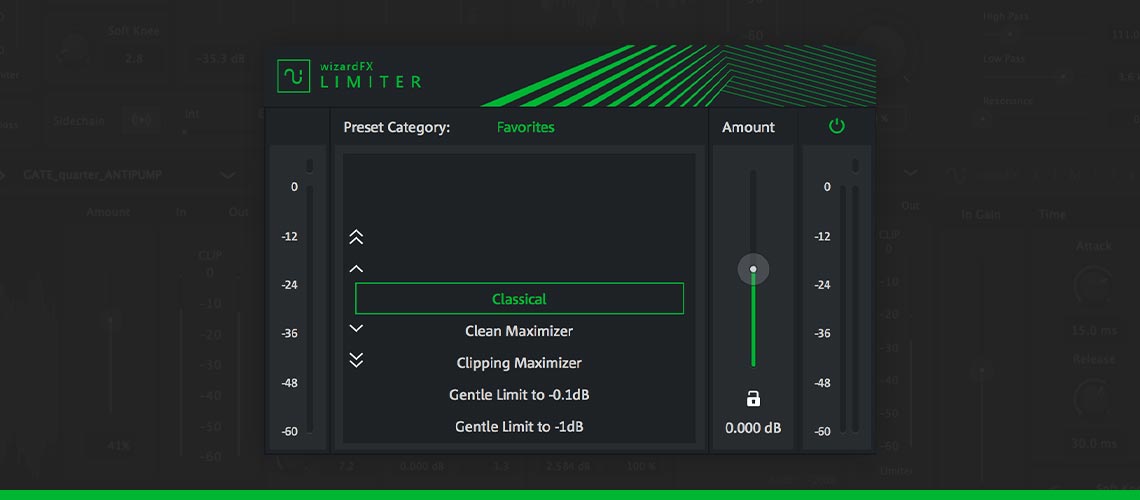Select the Classical preset
Screen dimensions: 1140x500
tap(519, 299)
